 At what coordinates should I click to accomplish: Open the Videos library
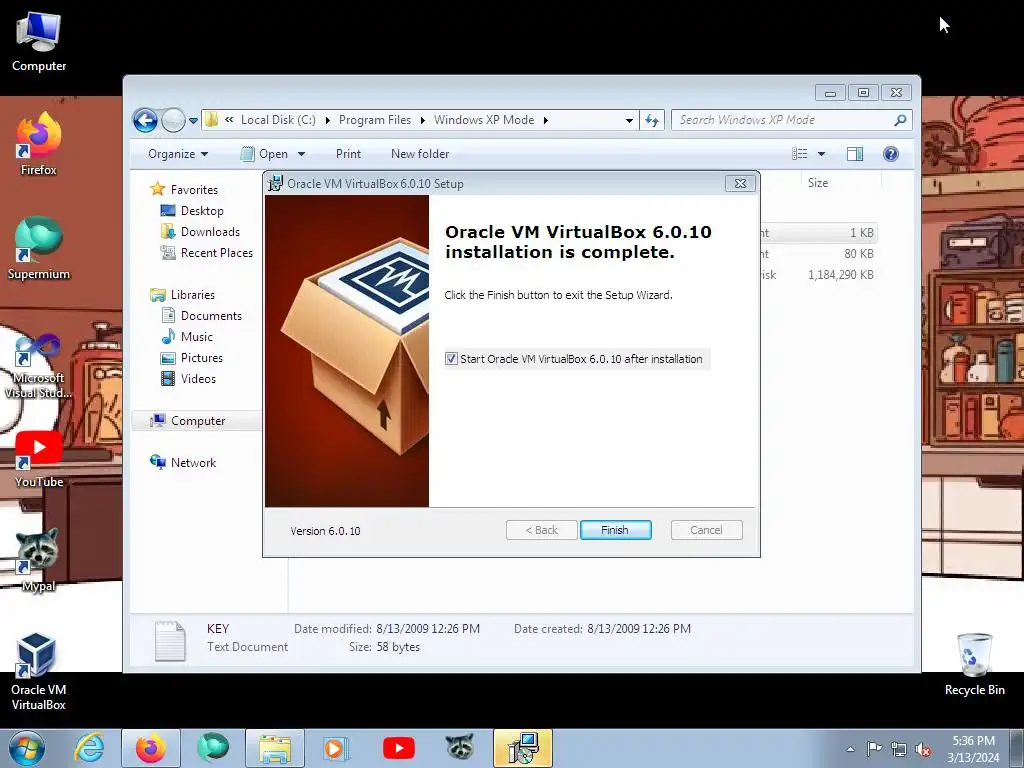click(x=198, y=378)
